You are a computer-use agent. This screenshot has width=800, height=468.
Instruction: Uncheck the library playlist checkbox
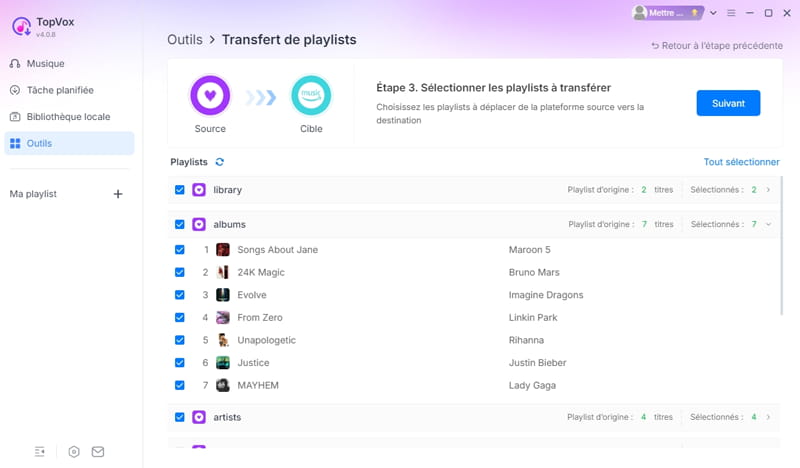(180, 190)
